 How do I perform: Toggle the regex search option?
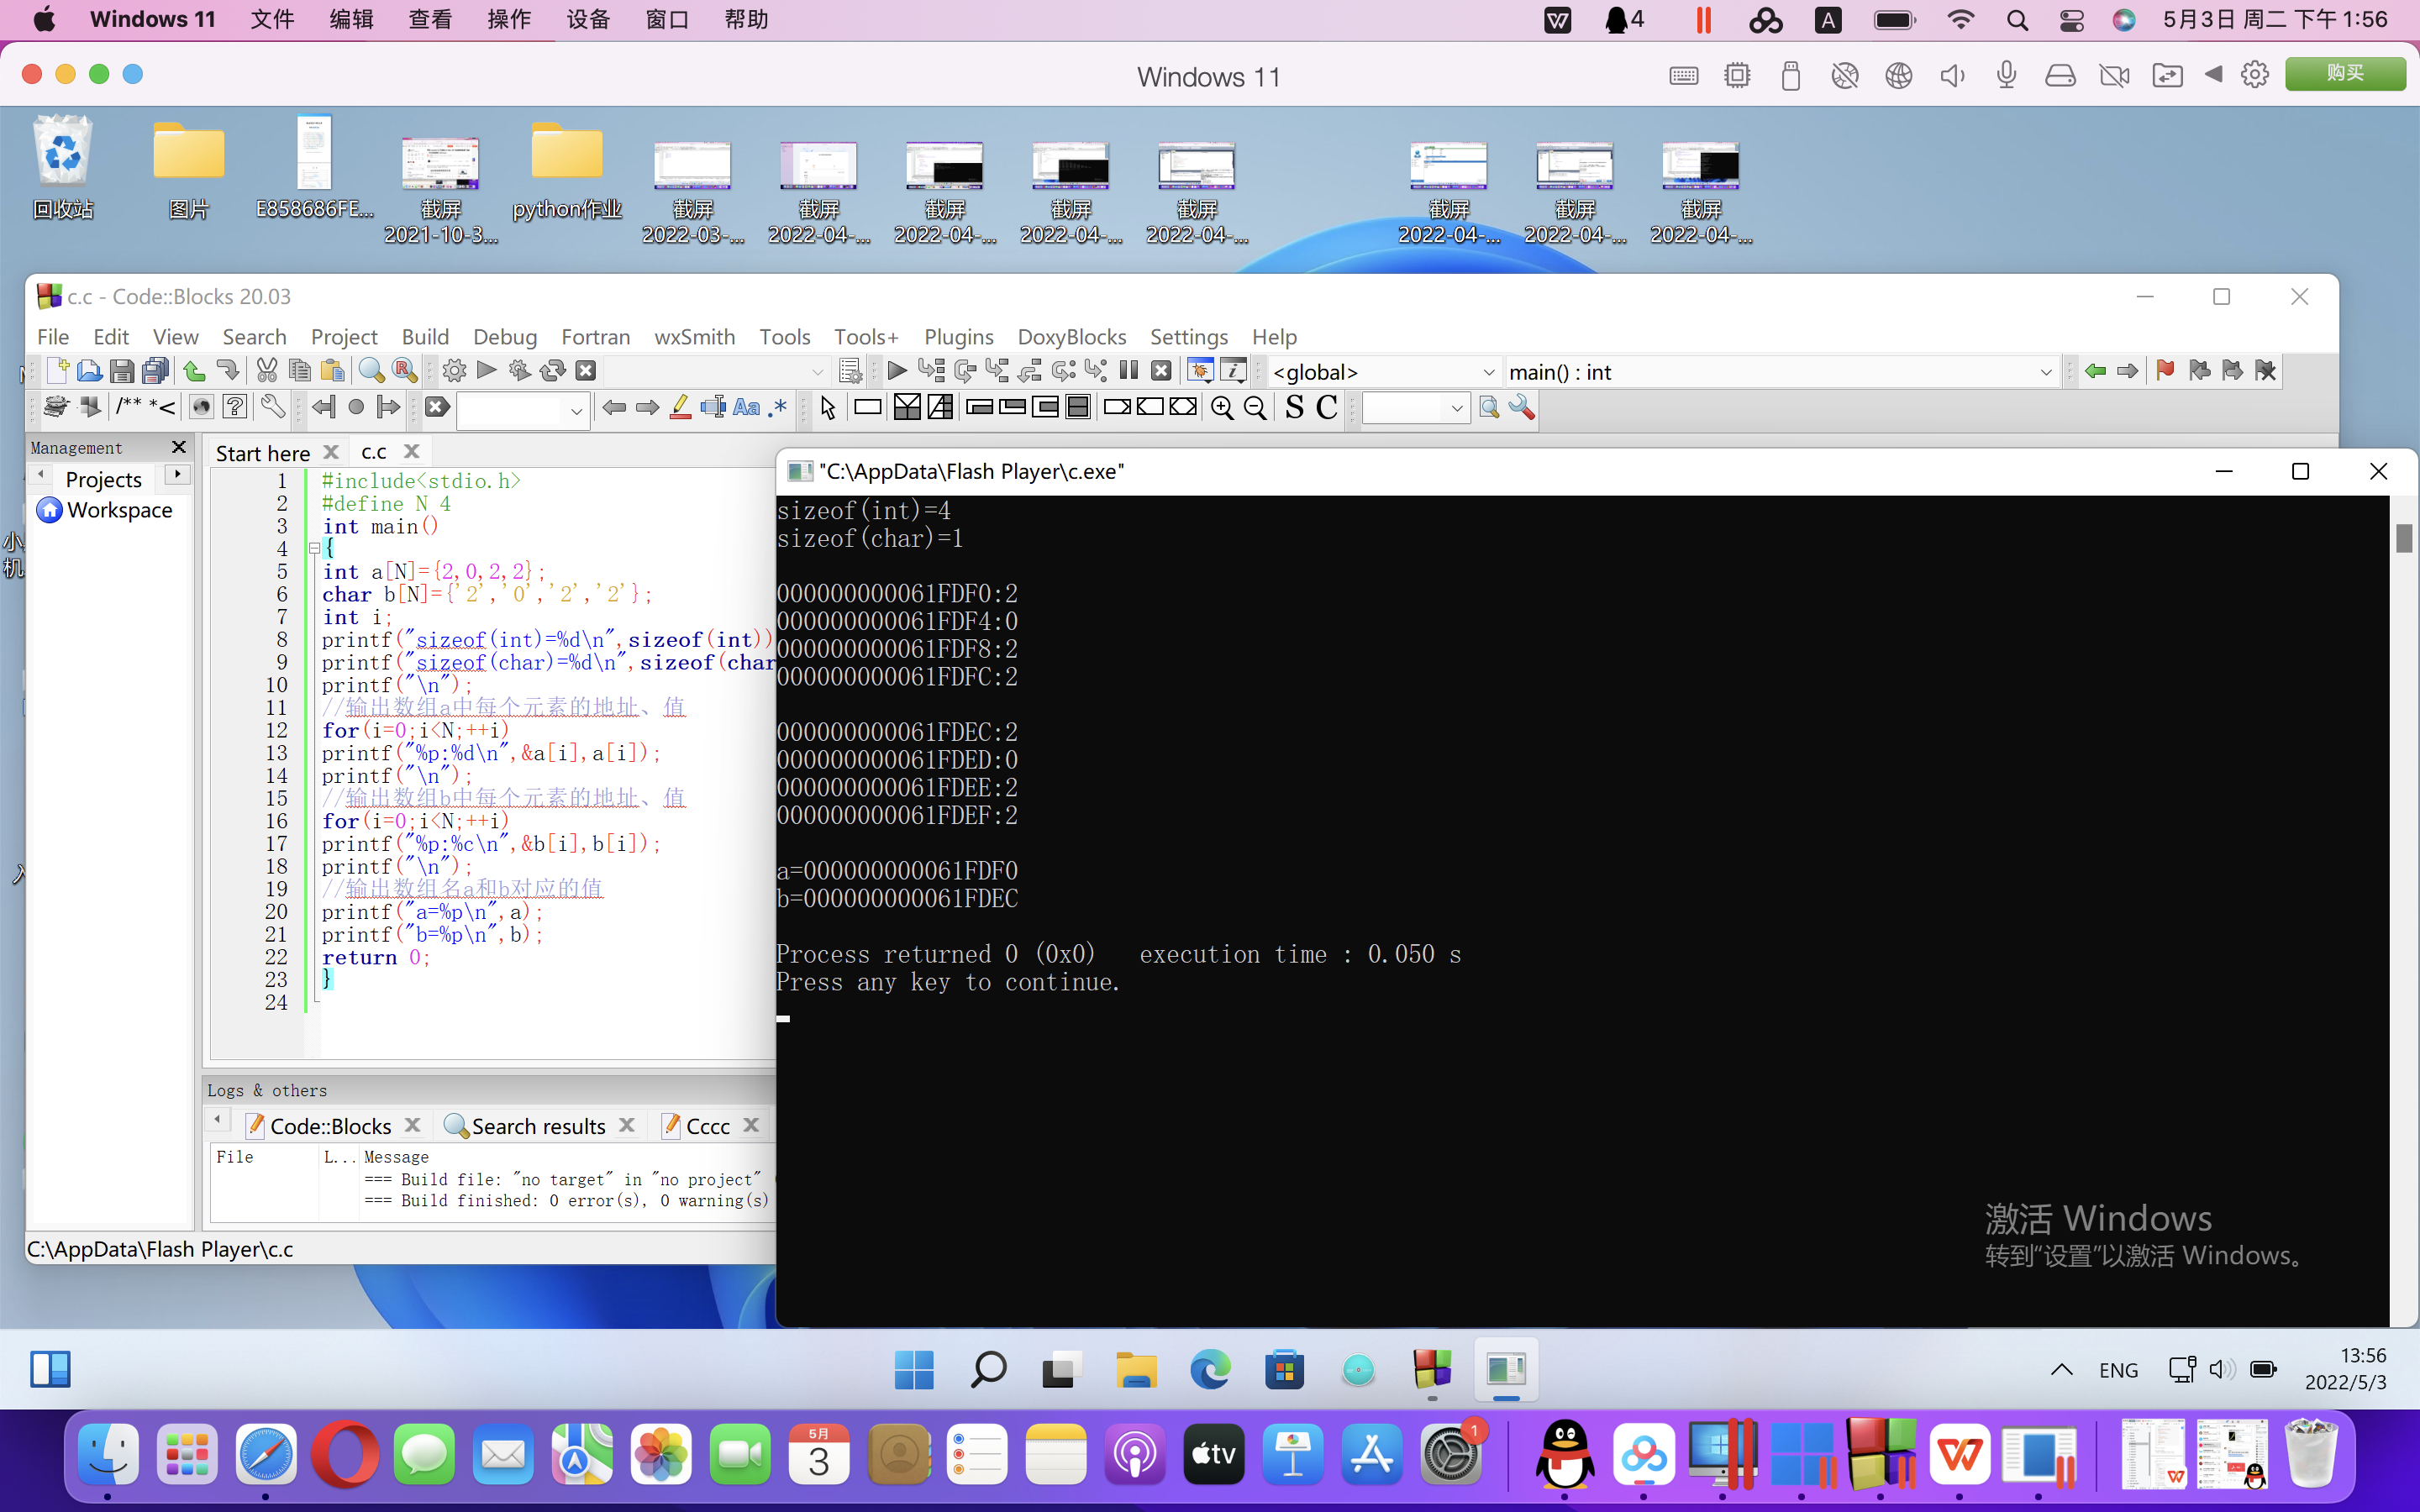(x=778, y=408)
